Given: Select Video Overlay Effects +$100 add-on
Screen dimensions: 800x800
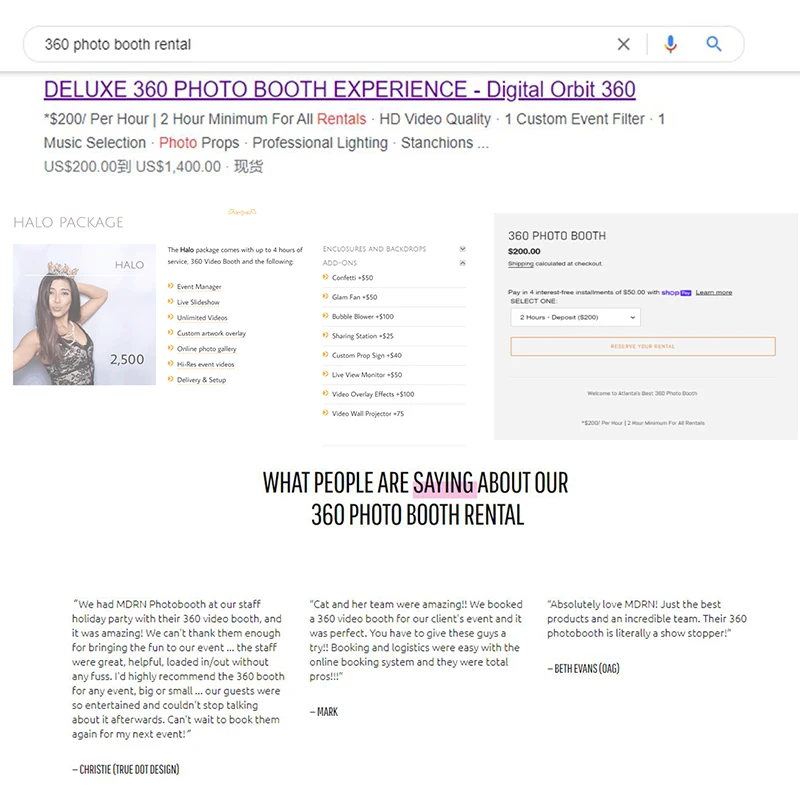Looking at the screenshot, I should [373, 394].
